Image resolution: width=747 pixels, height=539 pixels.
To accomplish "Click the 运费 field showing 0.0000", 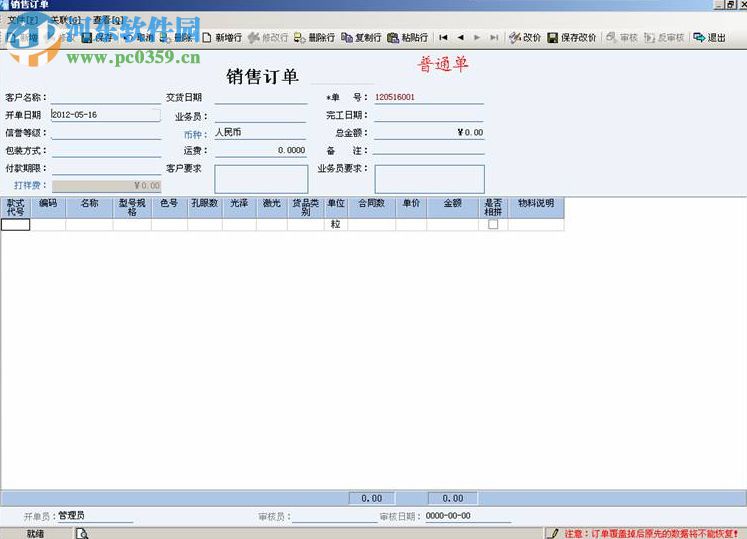I will coord(261,151).
